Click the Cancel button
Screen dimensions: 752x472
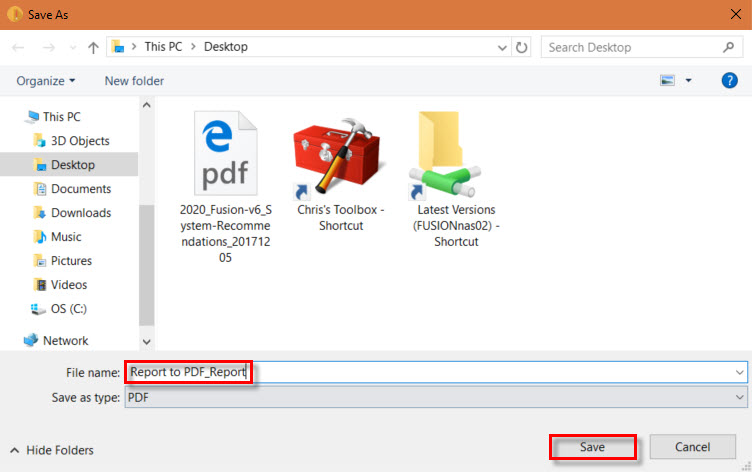693,447
